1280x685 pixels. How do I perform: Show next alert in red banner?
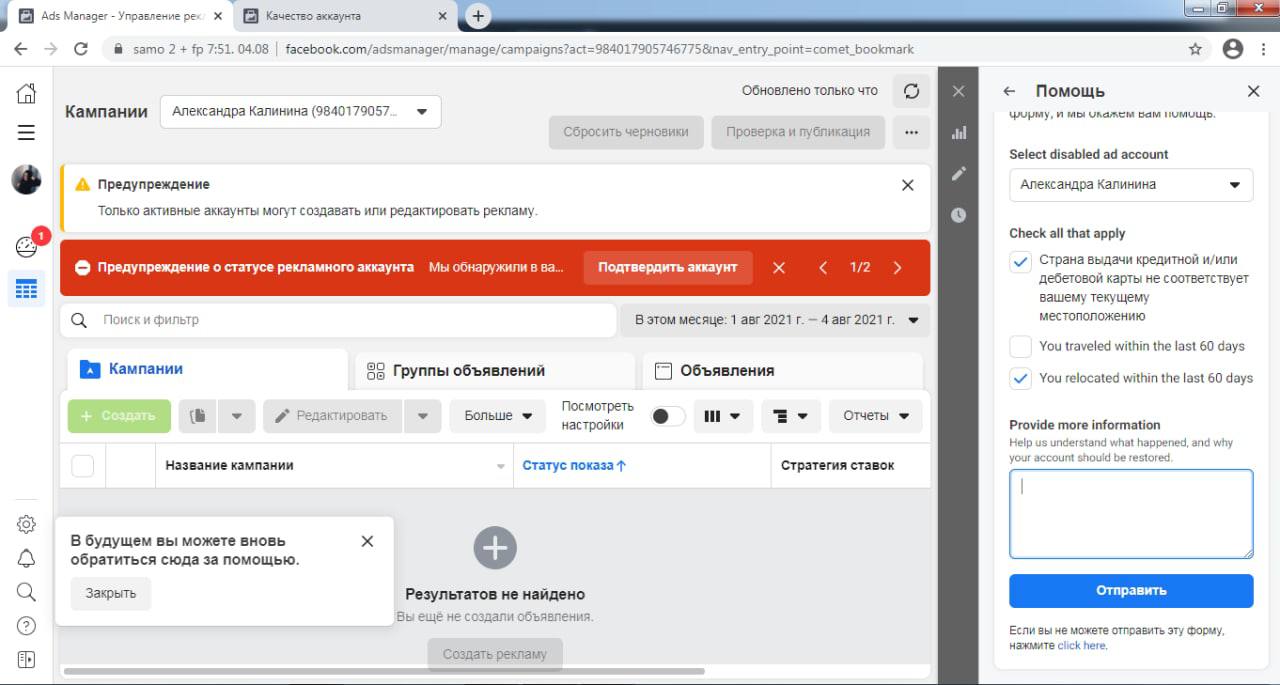coord(897,268)
